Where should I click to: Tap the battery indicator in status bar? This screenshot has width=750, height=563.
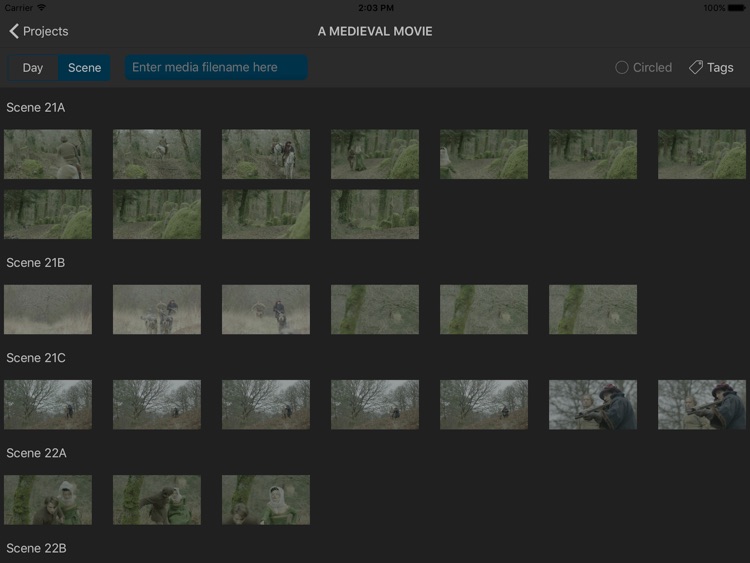(x=737, y=8)
